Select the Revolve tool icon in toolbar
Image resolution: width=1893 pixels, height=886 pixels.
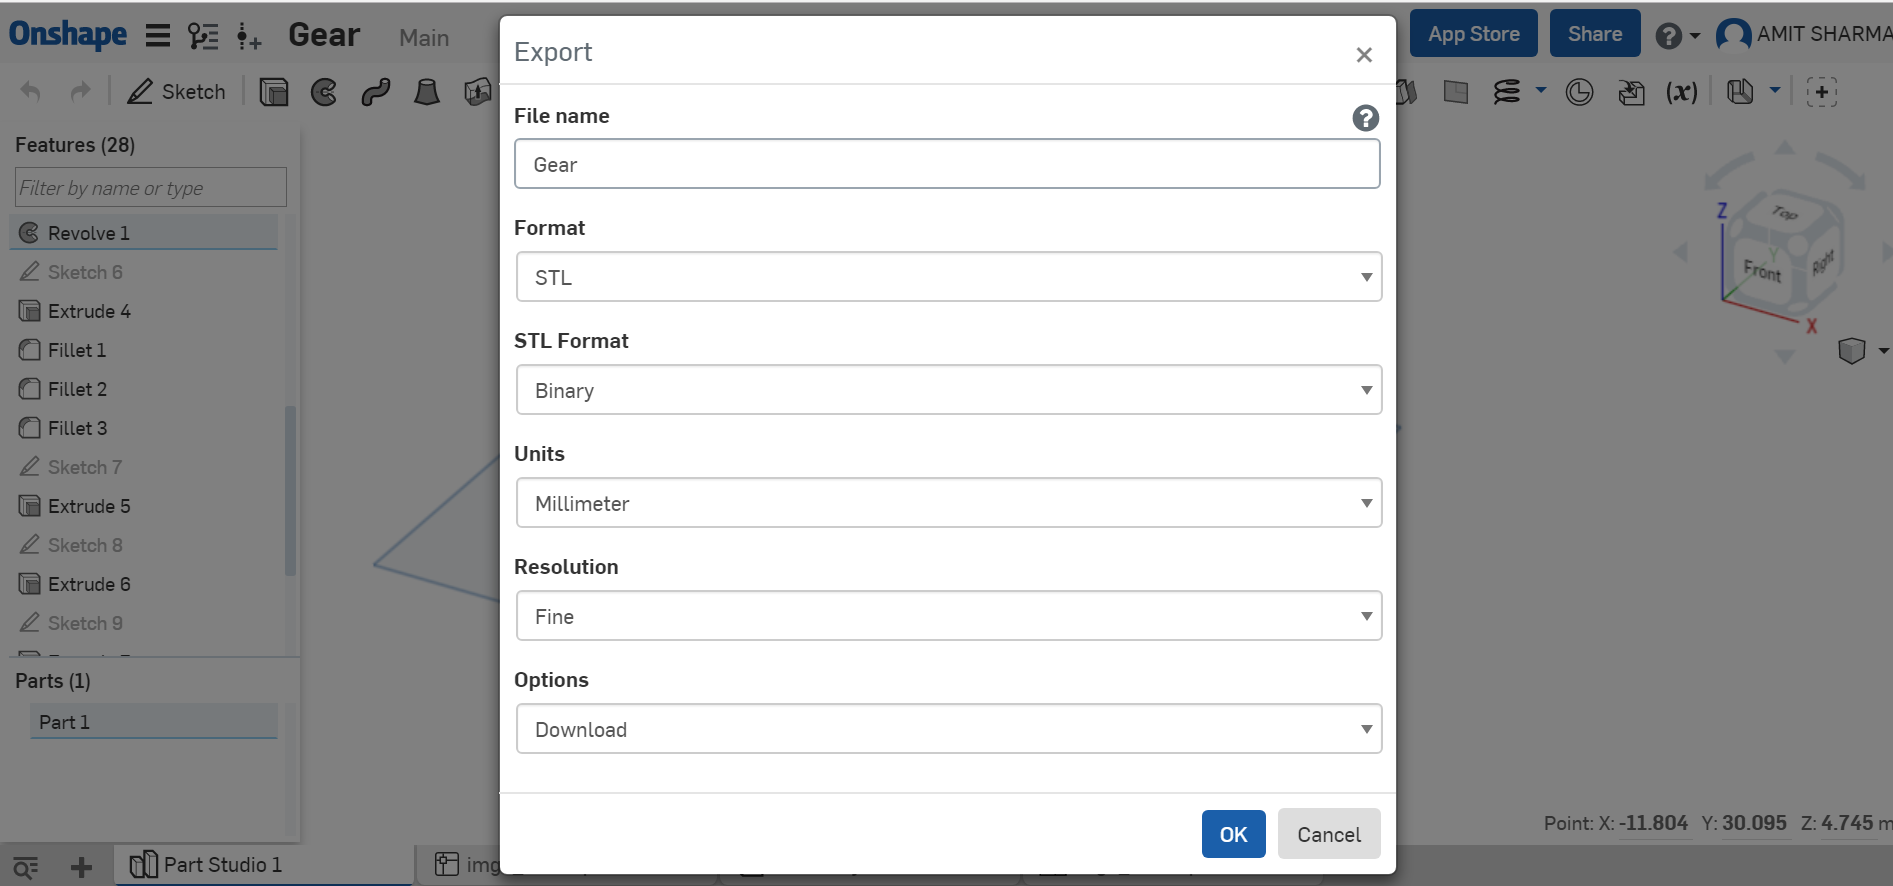point(324,92)
